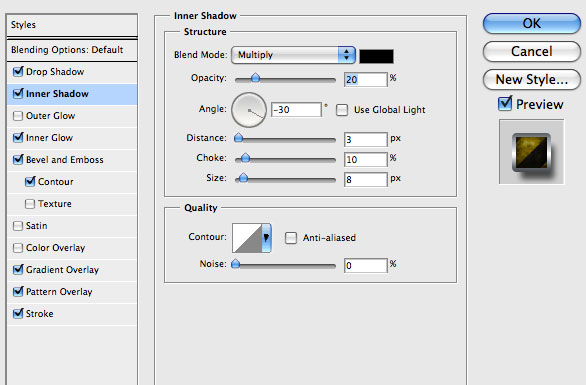Select the Texture sub-style row
This screenshot has width=586, height=385.
coord(72,204)
